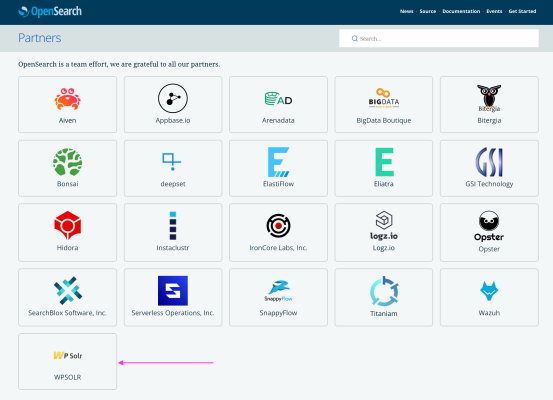Viewport: 553px width, 400px height.
Task: Click the SearchBlox cross logo
Action: tap(68, 290)
